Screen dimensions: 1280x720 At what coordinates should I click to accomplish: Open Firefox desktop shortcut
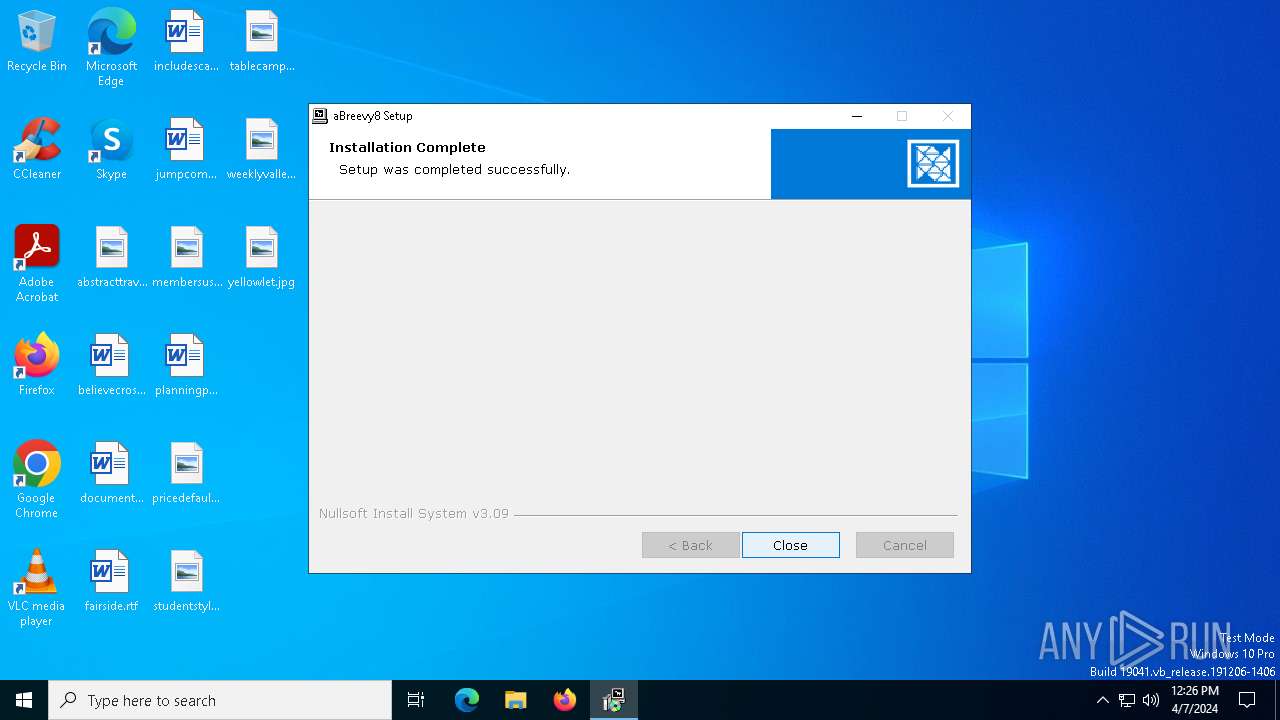click(37, 366)
